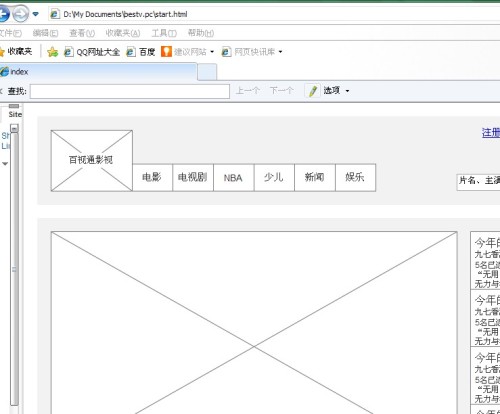Screen dimensions: 500x414
Task: Expand the 建议网站 dropdown arrow
Action: tap(212, 52)
